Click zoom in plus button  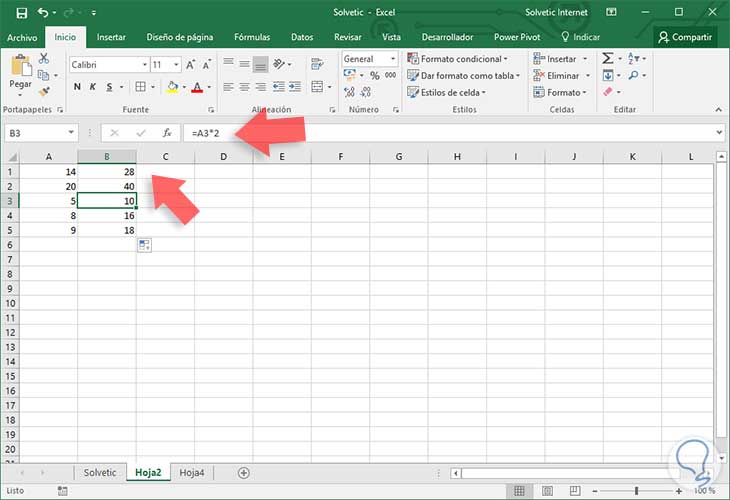(679, 491)
